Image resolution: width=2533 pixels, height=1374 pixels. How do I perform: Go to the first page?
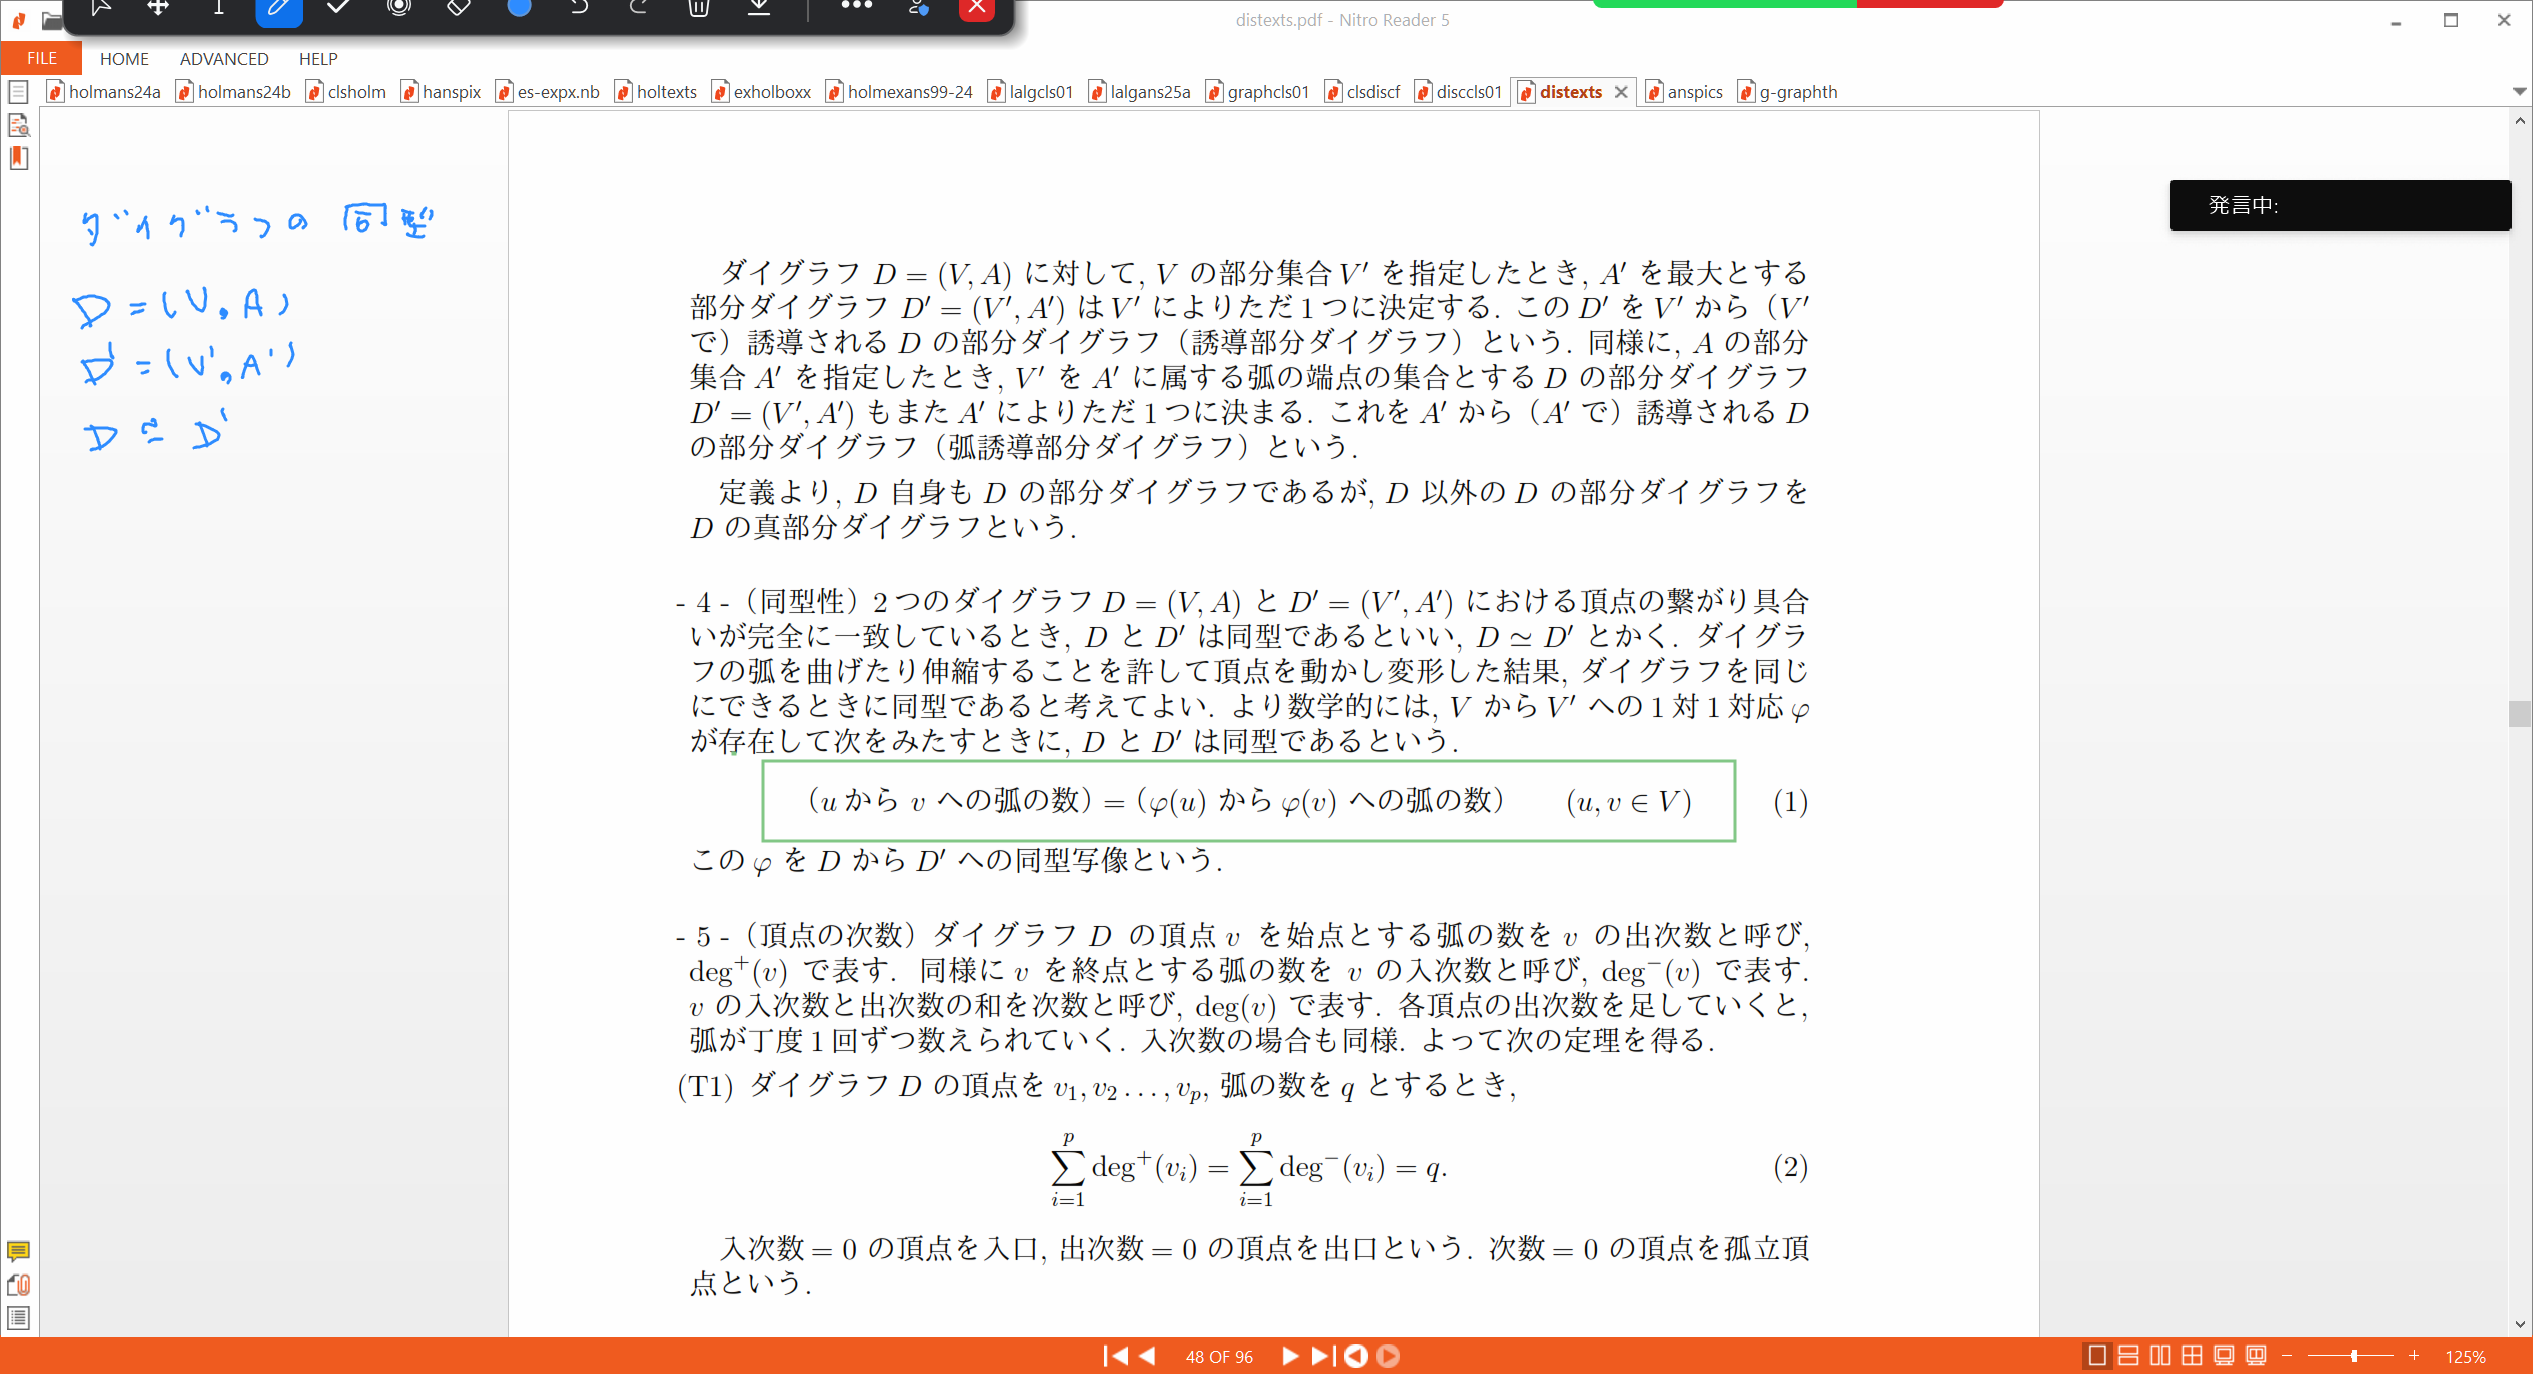1115,1356
